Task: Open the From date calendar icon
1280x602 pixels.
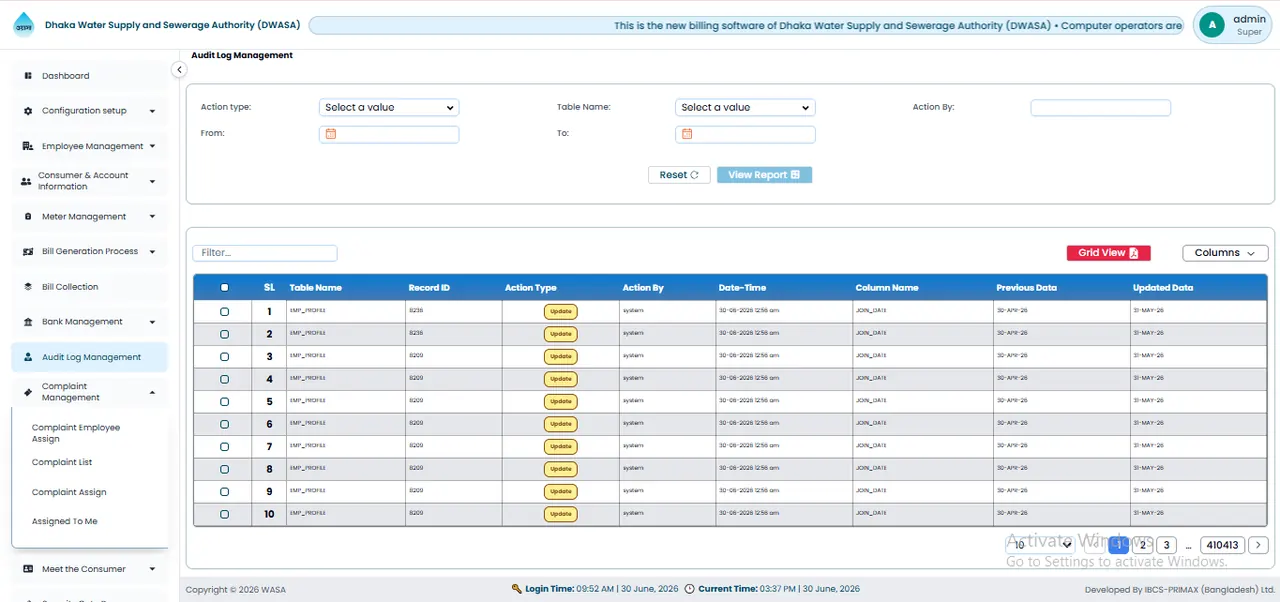Action: point(331,134)
